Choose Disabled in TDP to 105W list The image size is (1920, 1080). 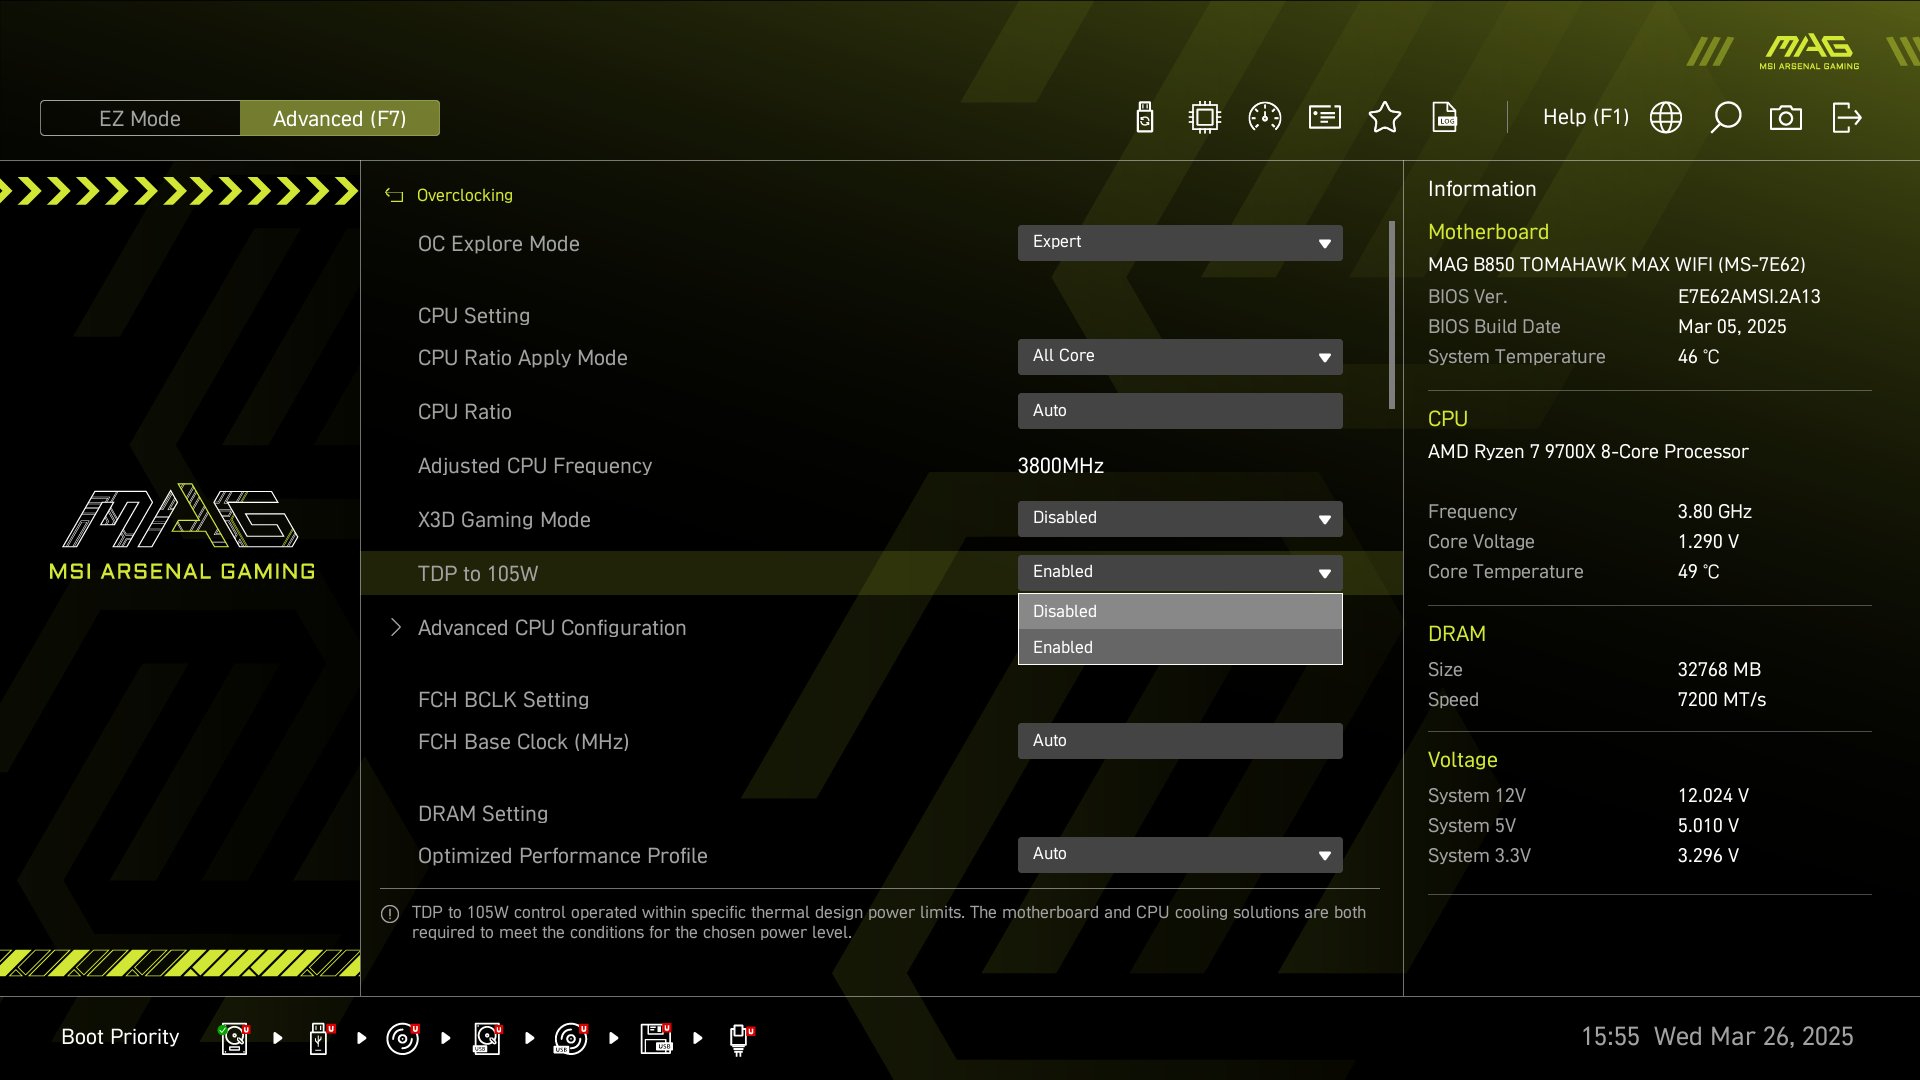click(1180, 611)
